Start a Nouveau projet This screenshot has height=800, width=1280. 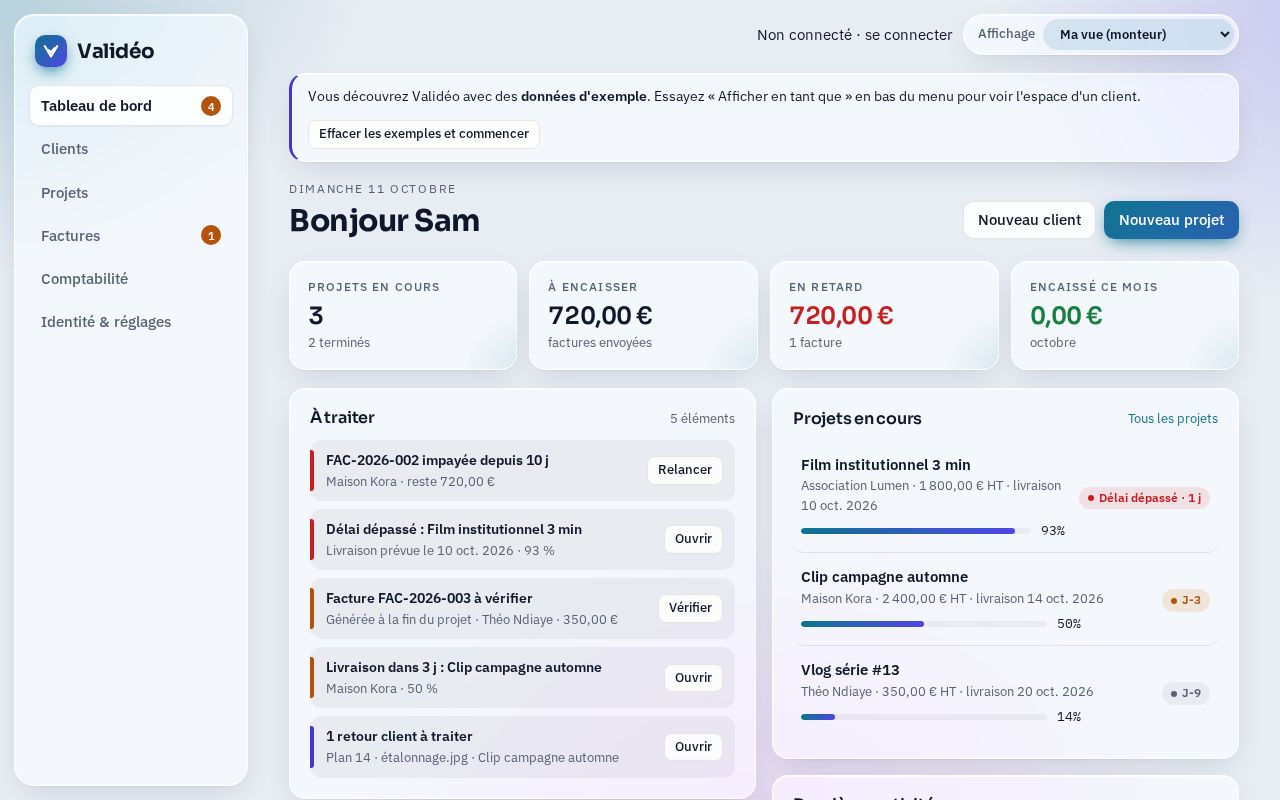click(x=1171, y=220)
